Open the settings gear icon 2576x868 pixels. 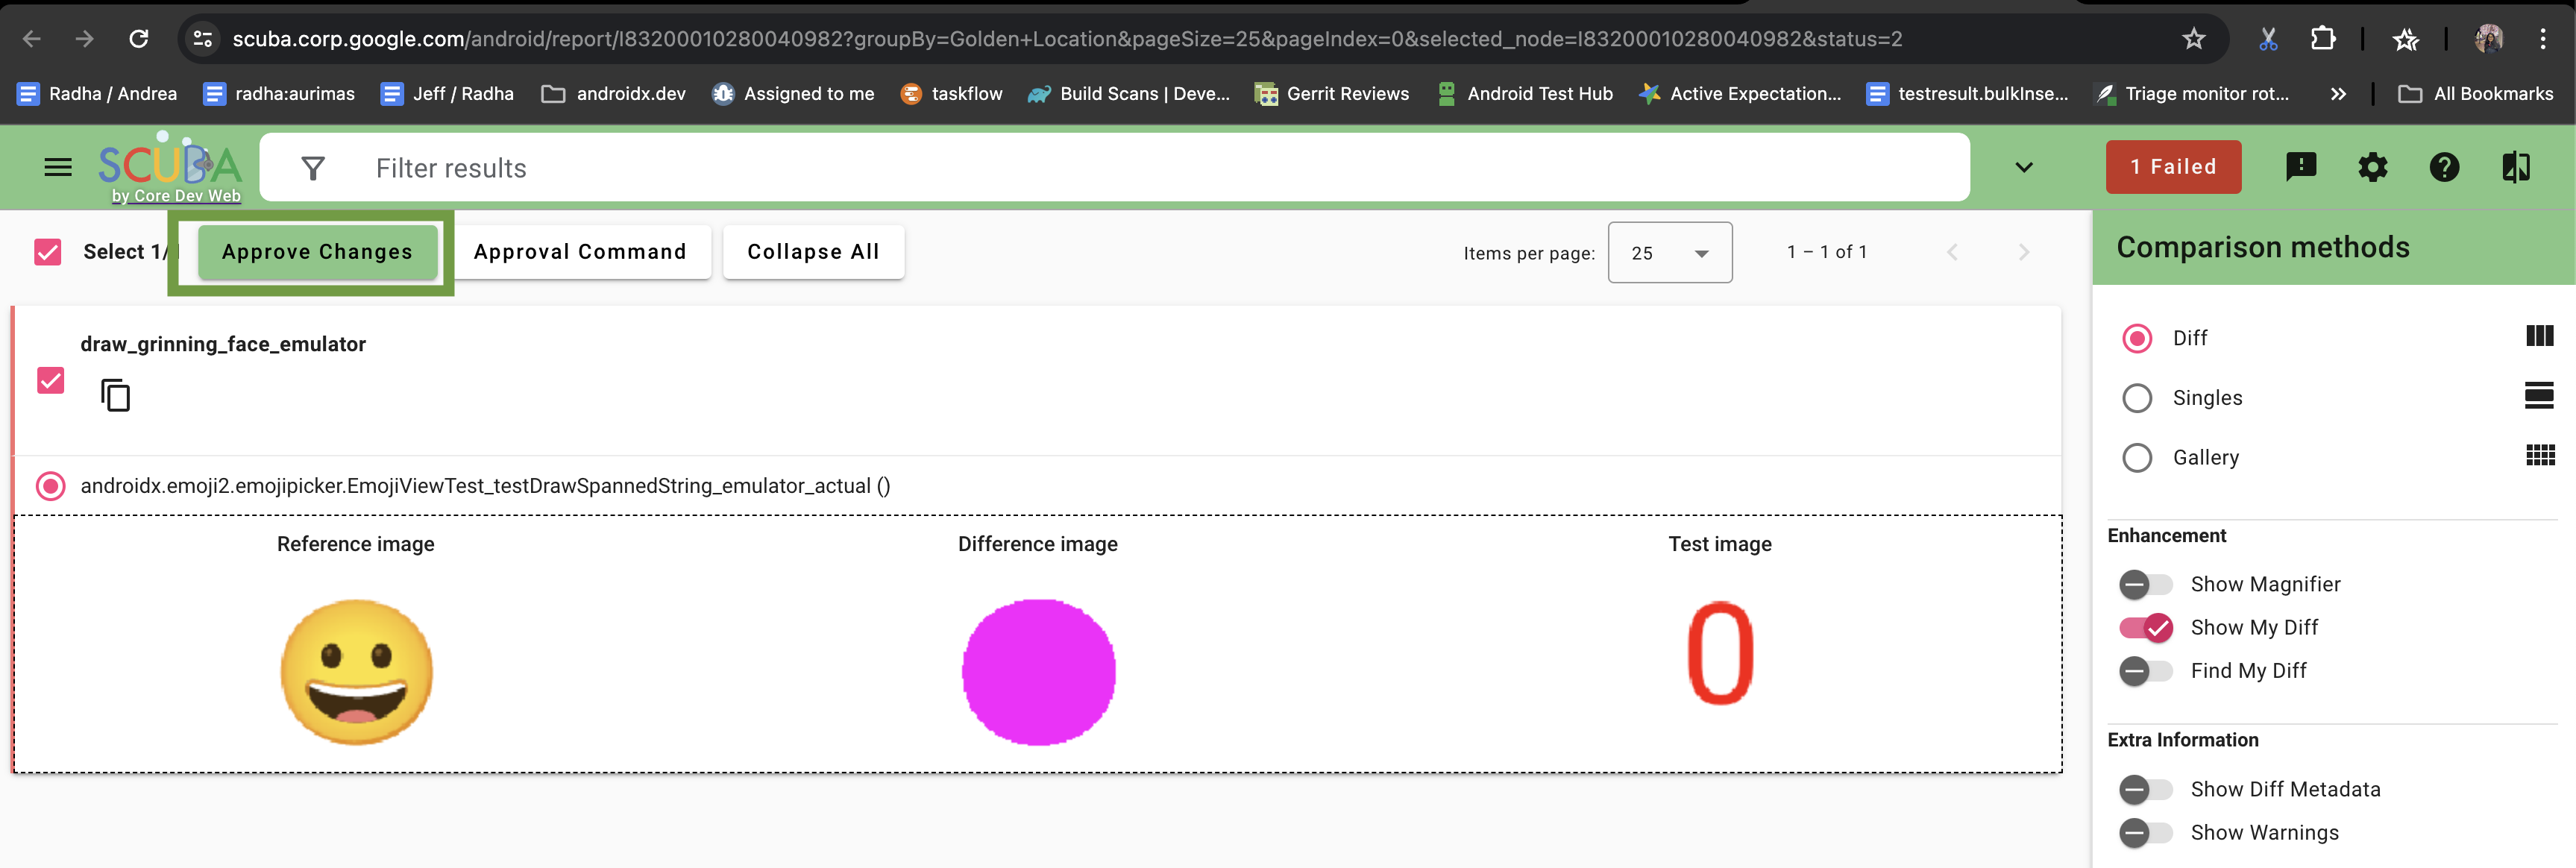click(2372, 167)
